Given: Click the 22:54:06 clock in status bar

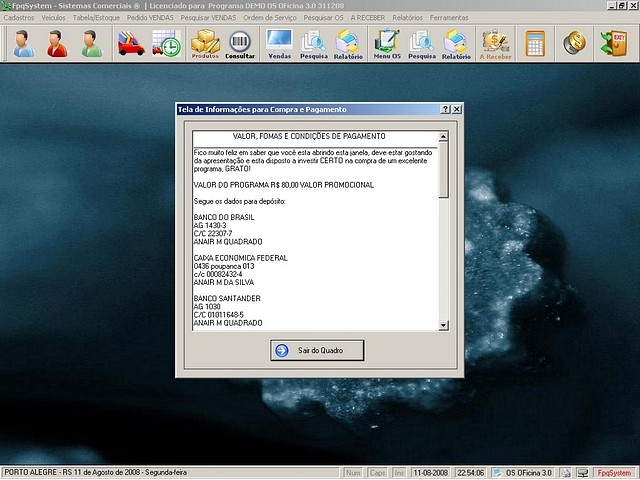Looking at the screenshot, I should coord(471,473).
